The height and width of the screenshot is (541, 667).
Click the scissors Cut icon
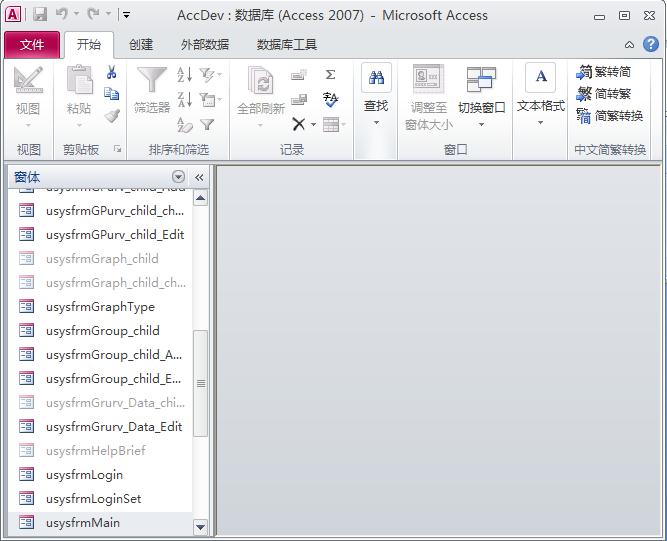[x=111, y=72]
